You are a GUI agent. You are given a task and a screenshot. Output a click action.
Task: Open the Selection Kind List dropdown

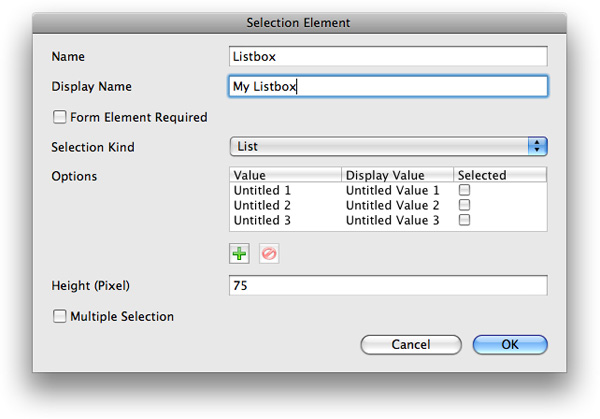[x=388, y=146]
